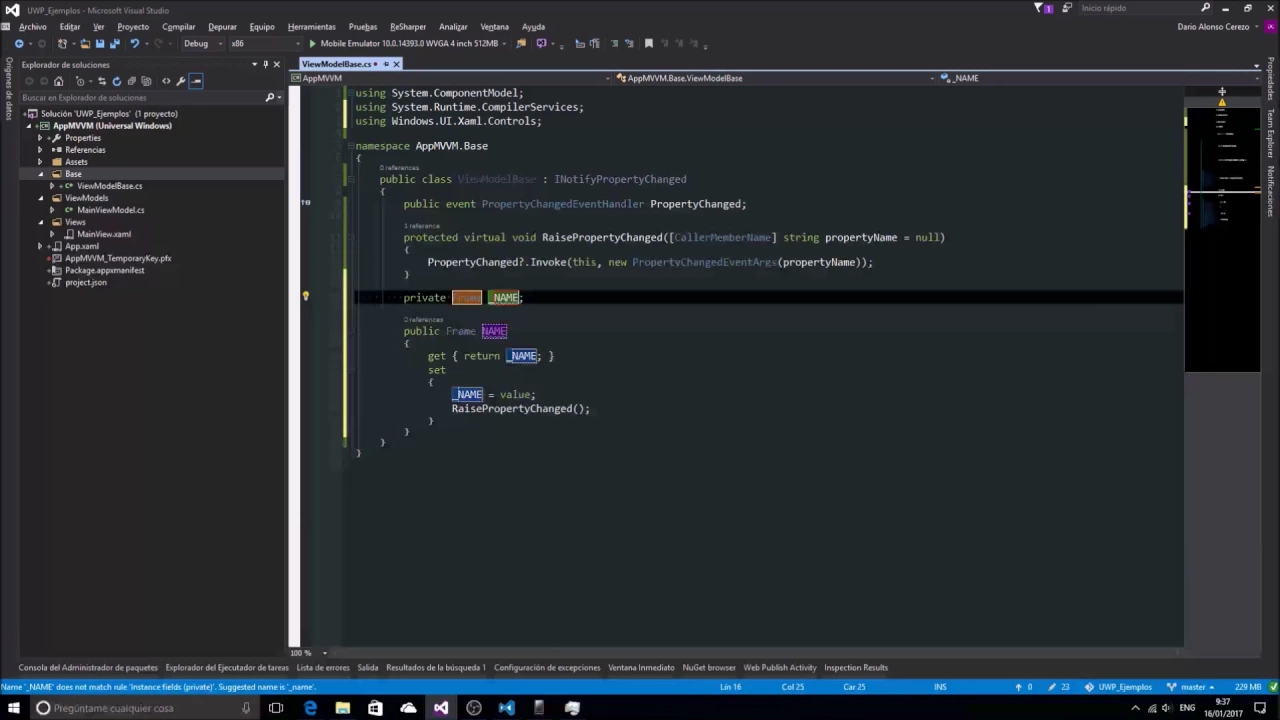
Task: Expand the App.xaml node
Action: click(40, 246)
